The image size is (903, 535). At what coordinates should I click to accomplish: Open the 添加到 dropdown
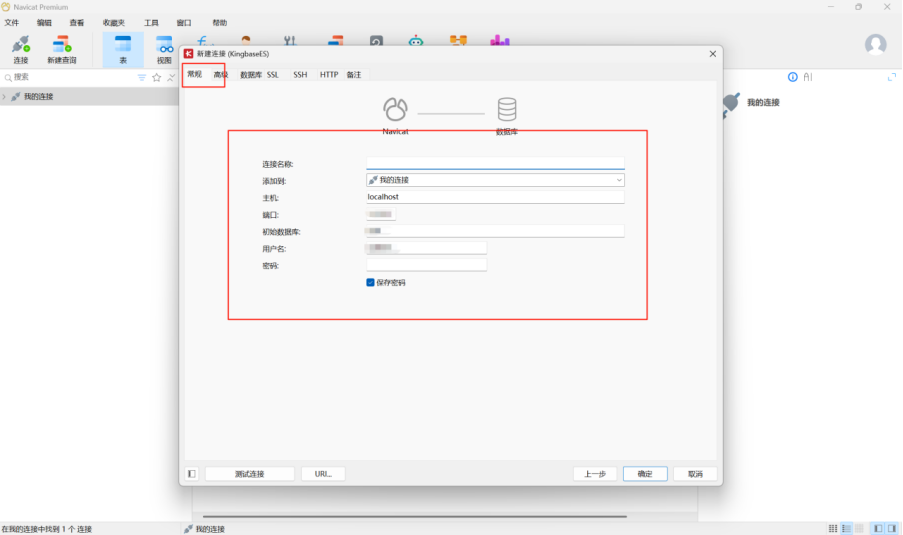click(495, 180)
